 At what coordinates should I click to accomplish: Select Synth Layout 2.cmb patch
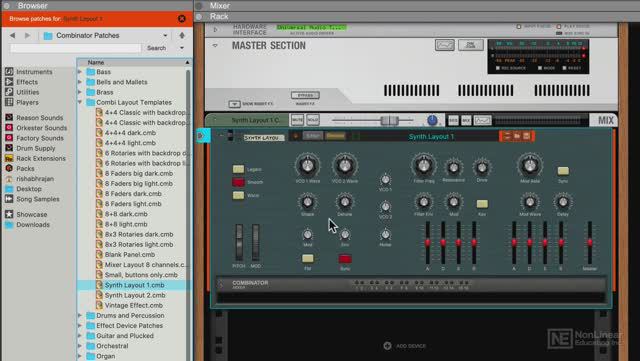click(134, 295)
